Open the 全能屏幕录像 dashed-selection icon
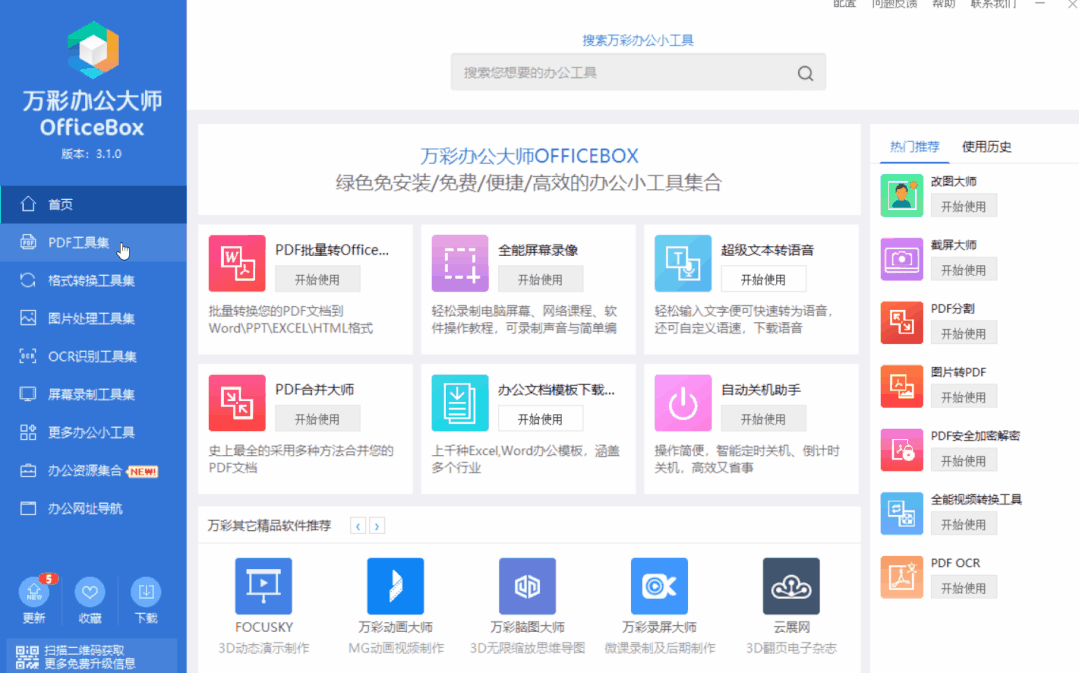The width and height of the screenshot is (1079, 673). coord(460,263)
